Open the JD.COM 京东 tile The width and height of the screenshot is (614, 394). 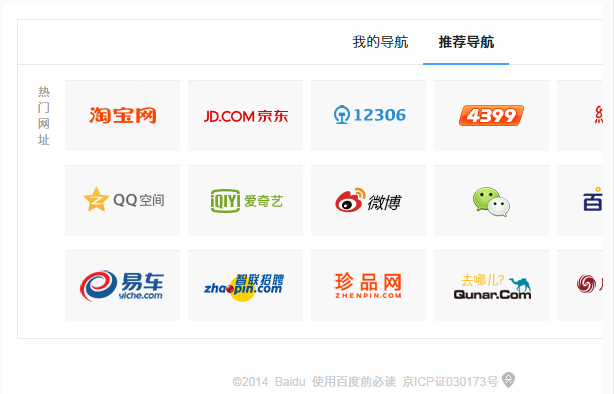coord(246,116)
